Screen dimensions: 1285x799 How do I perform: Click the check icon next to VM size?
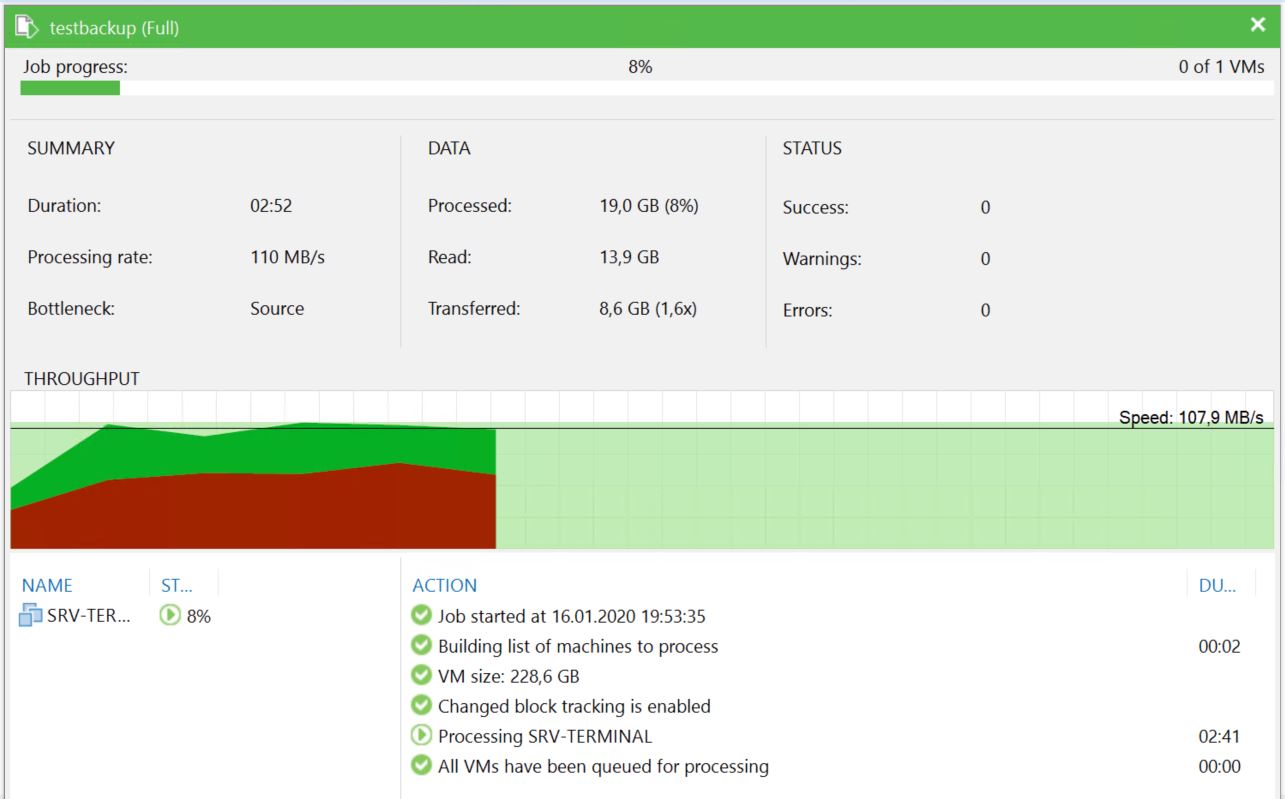pos(422,676)
